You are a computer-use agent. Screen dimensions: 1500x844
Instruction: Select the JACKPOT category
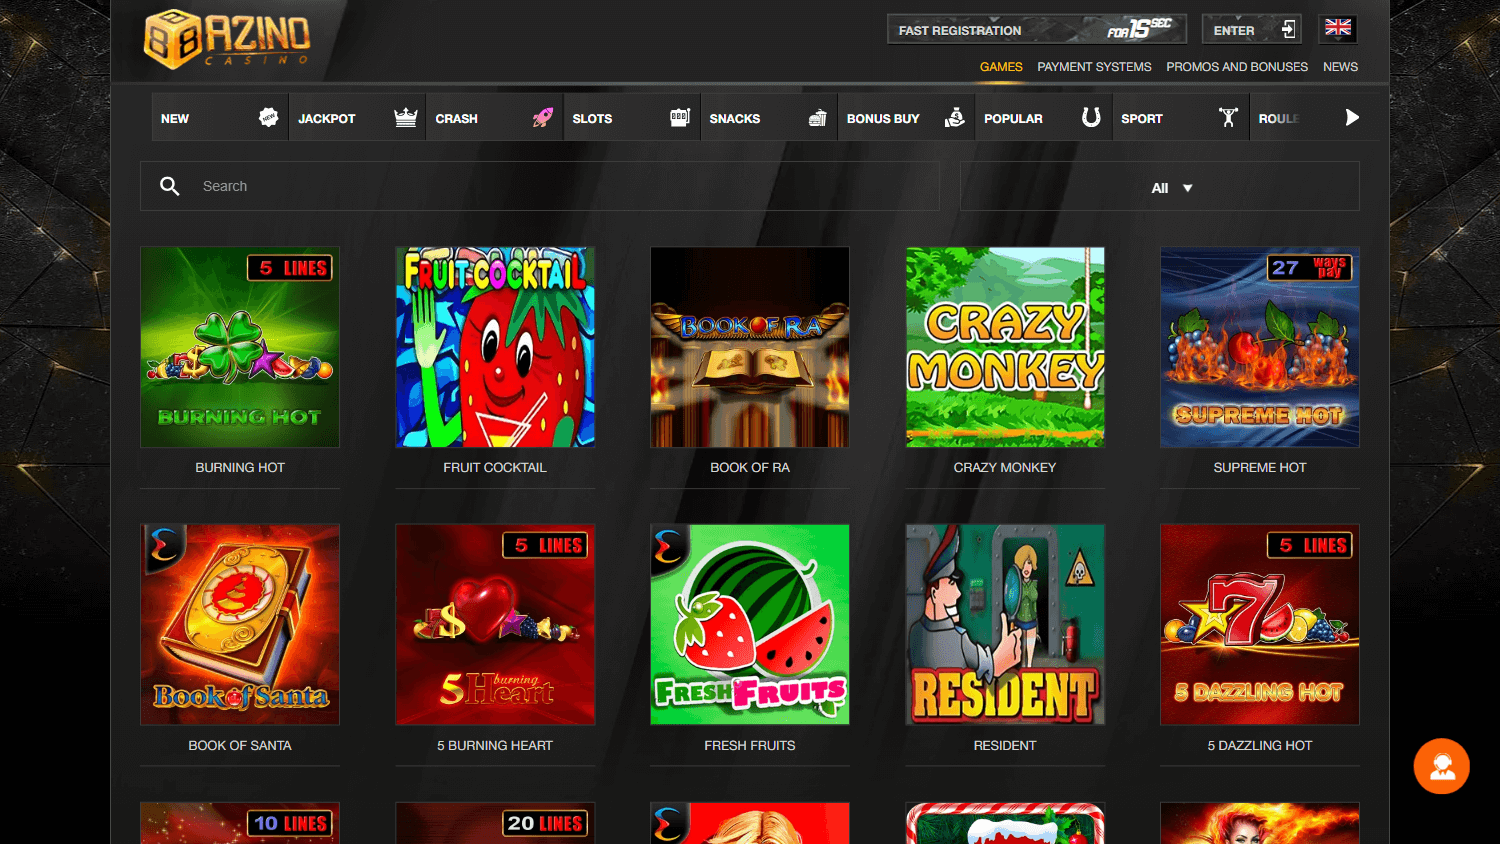click(x=357, y=118)
